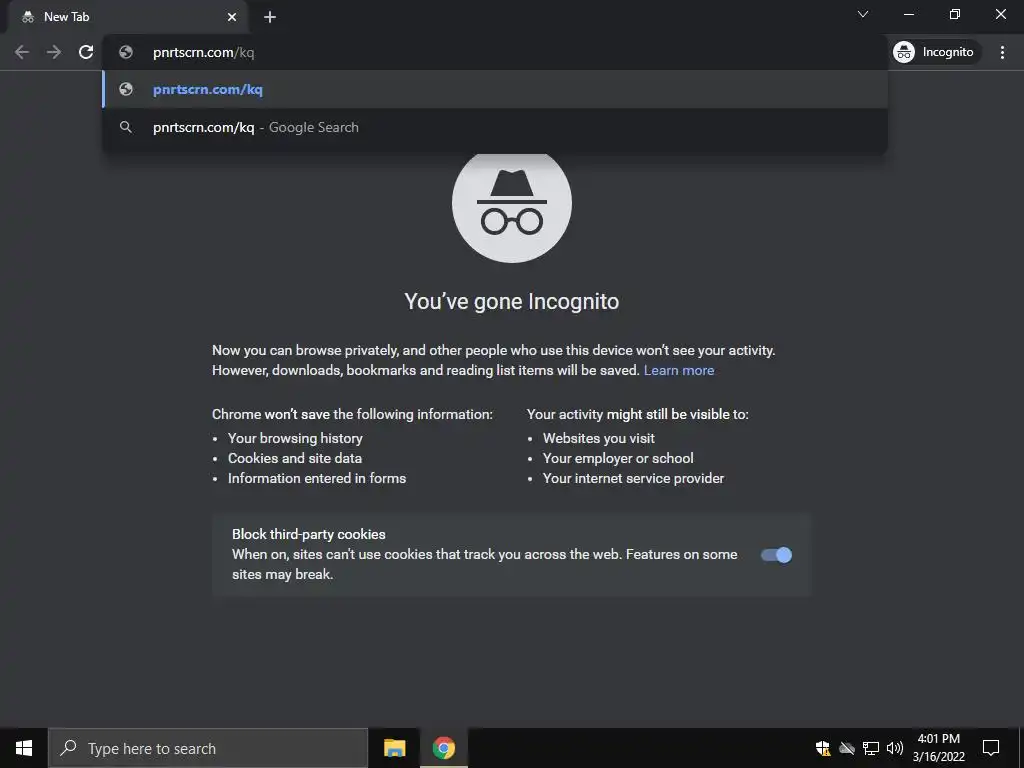The width and height of the screenshot is (1024, 768).
Task: Click the forward navigation arrow
Action: 54,52
